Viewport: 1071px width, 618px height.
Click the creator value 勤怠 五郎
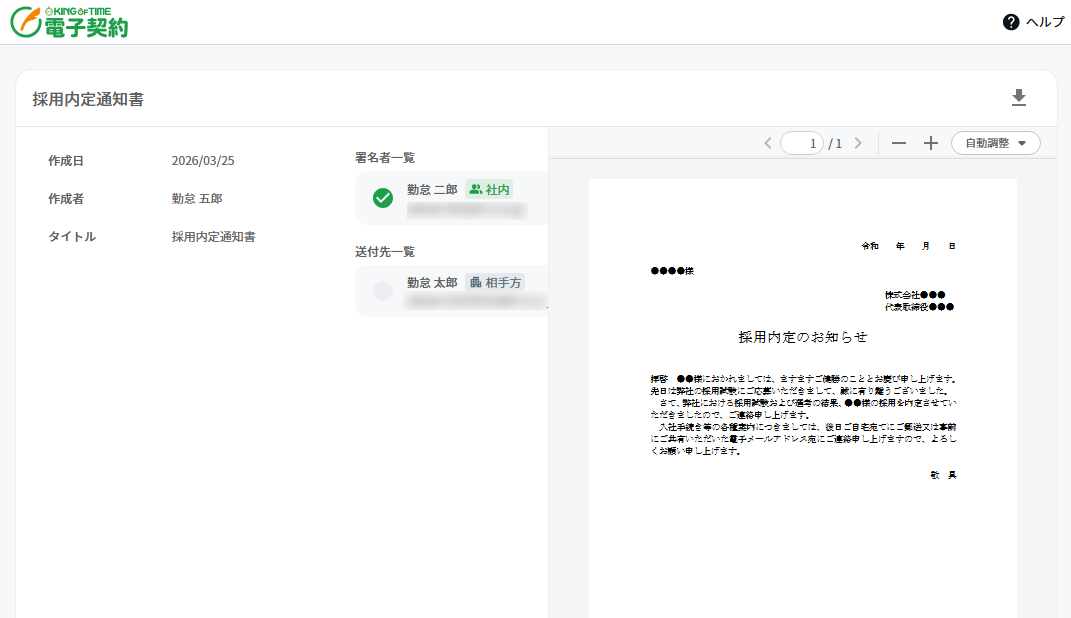tap(197, 199)
